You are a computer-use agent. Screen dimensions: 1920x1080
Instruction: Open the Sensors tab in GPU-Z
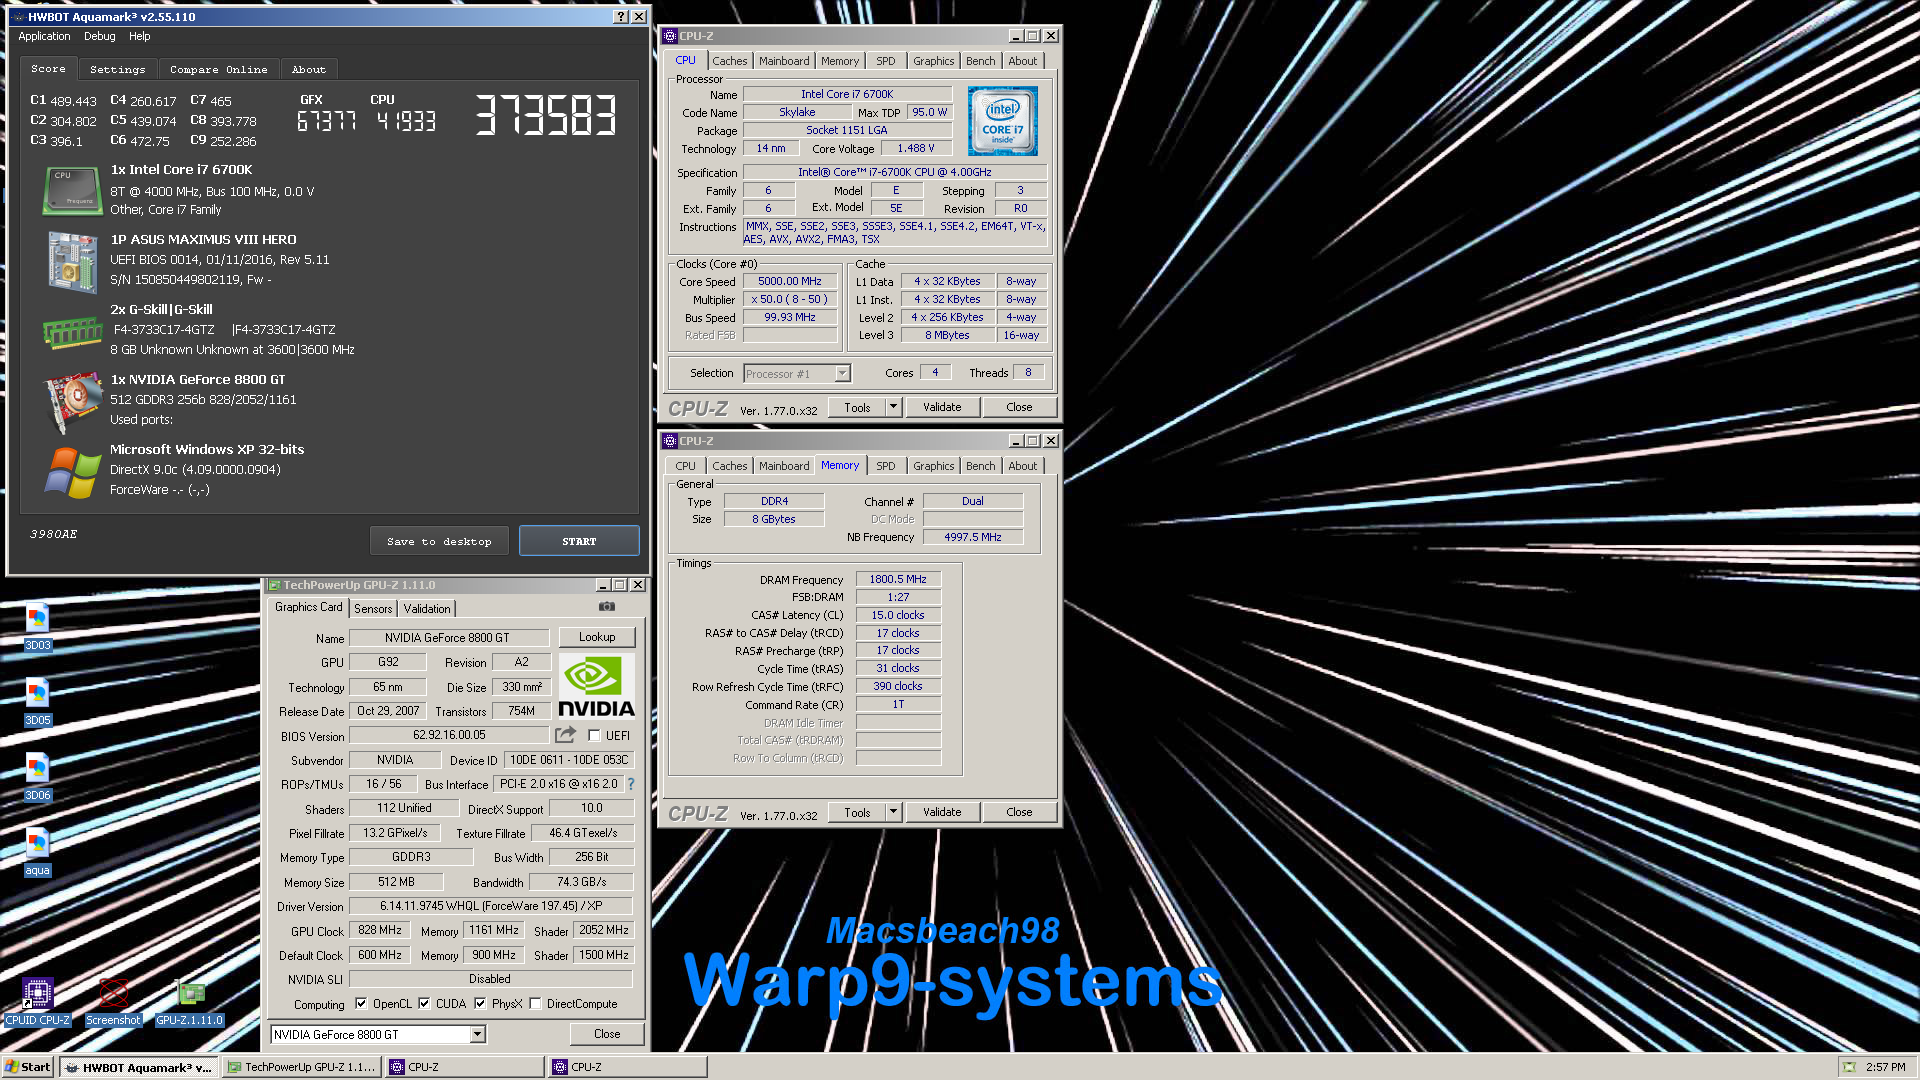373,608
